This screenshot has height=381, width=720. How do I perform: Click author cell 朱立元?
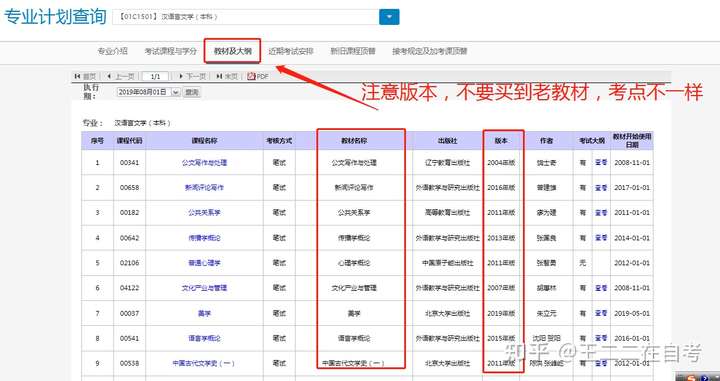[x=546, y=314]
